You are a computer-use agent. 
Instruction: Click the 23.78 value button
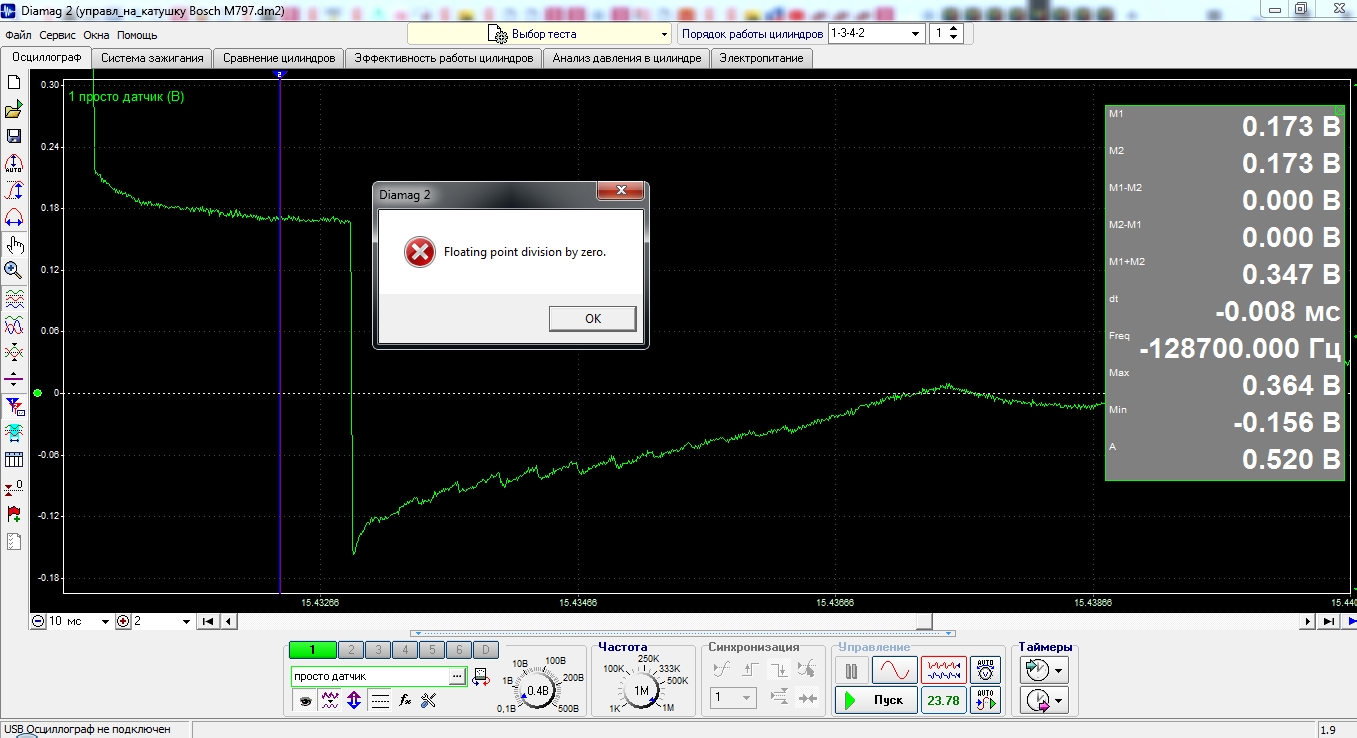click(943, 700)
